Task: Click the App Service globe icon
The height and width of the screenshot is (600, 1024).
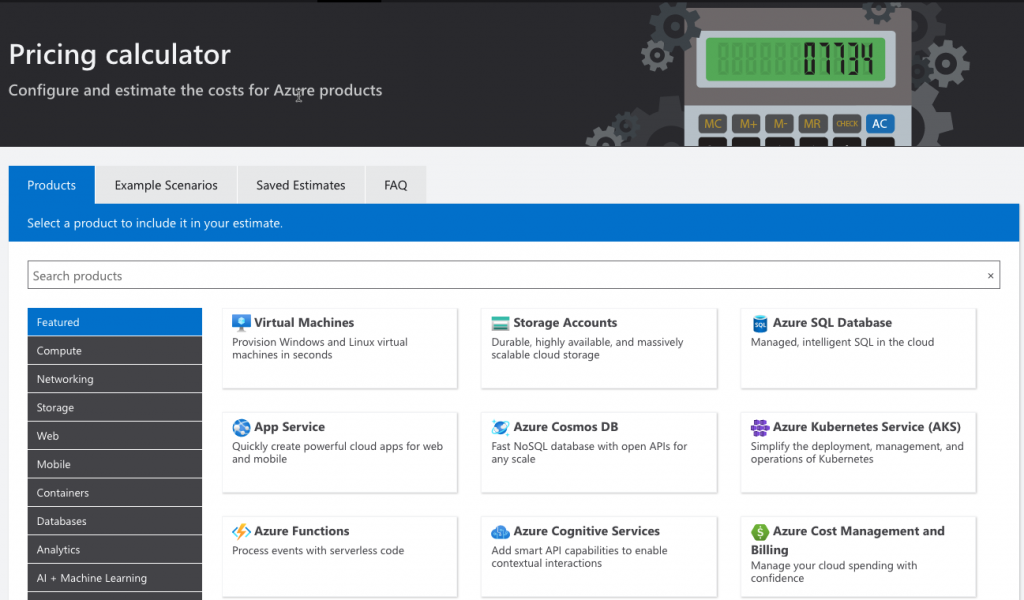Action: click(241, 428)
